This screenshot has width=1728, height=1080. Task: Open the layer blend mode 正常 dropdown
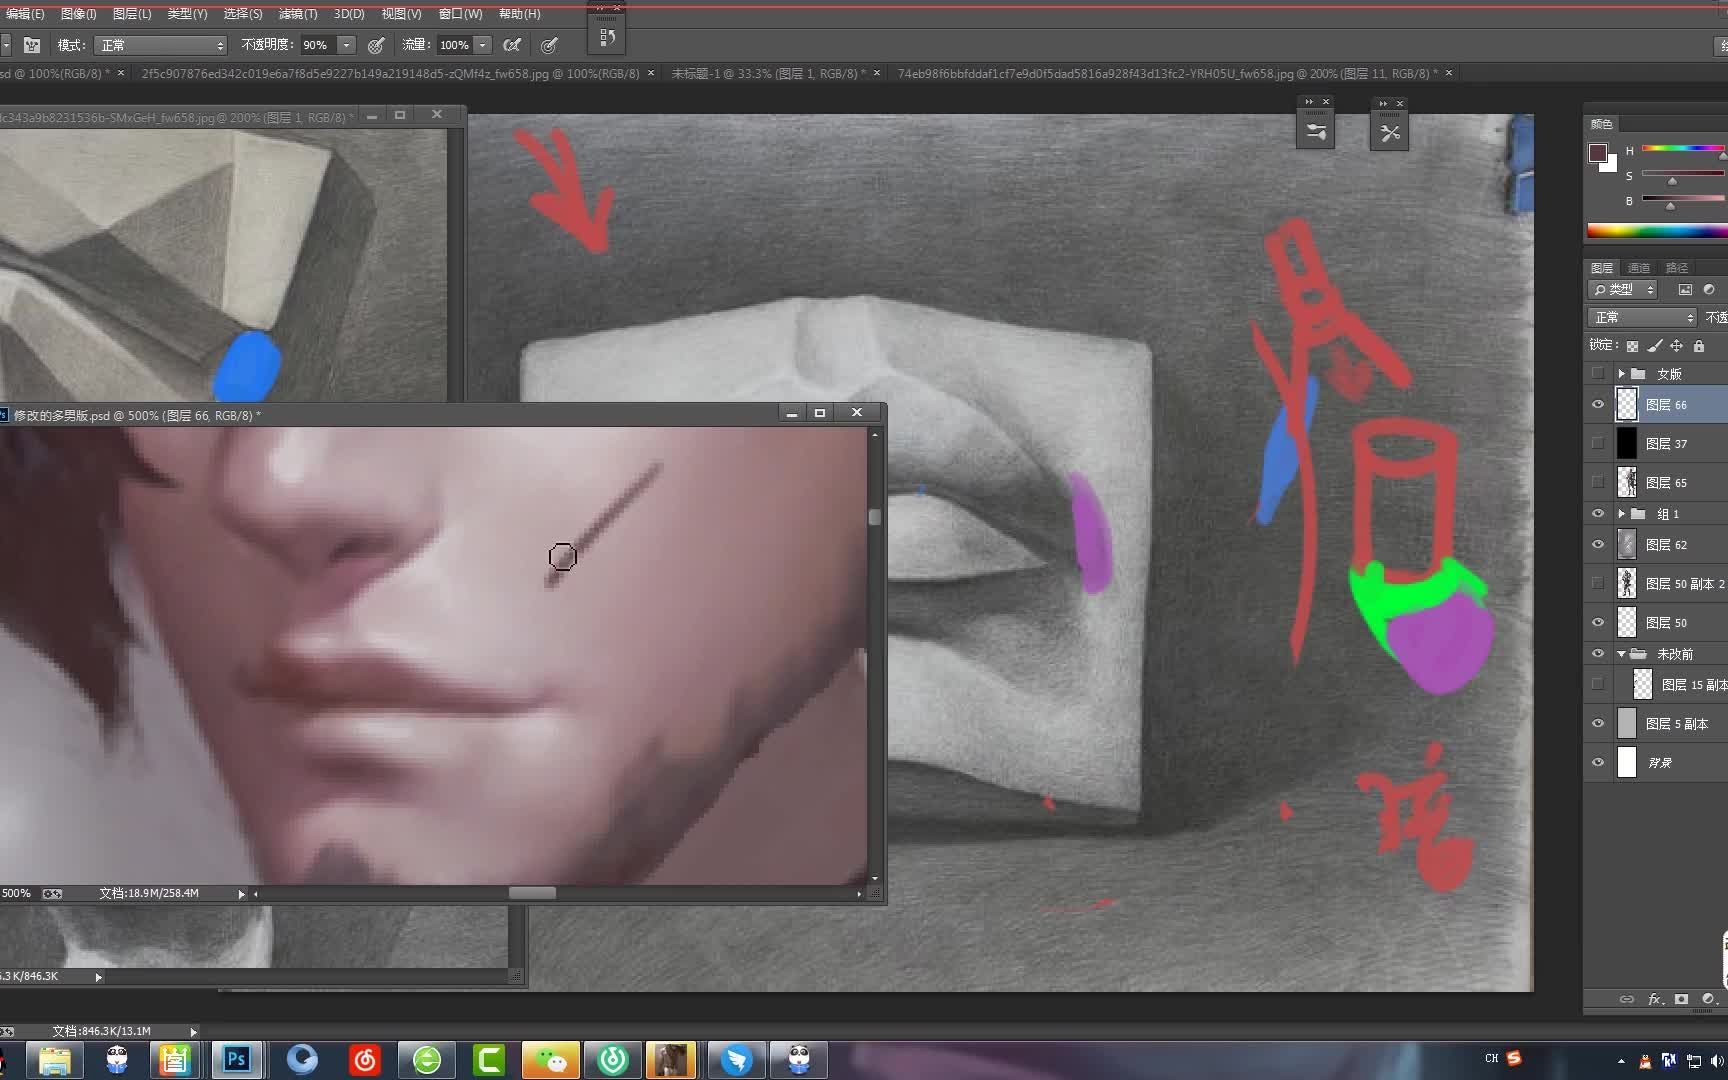1642,318
